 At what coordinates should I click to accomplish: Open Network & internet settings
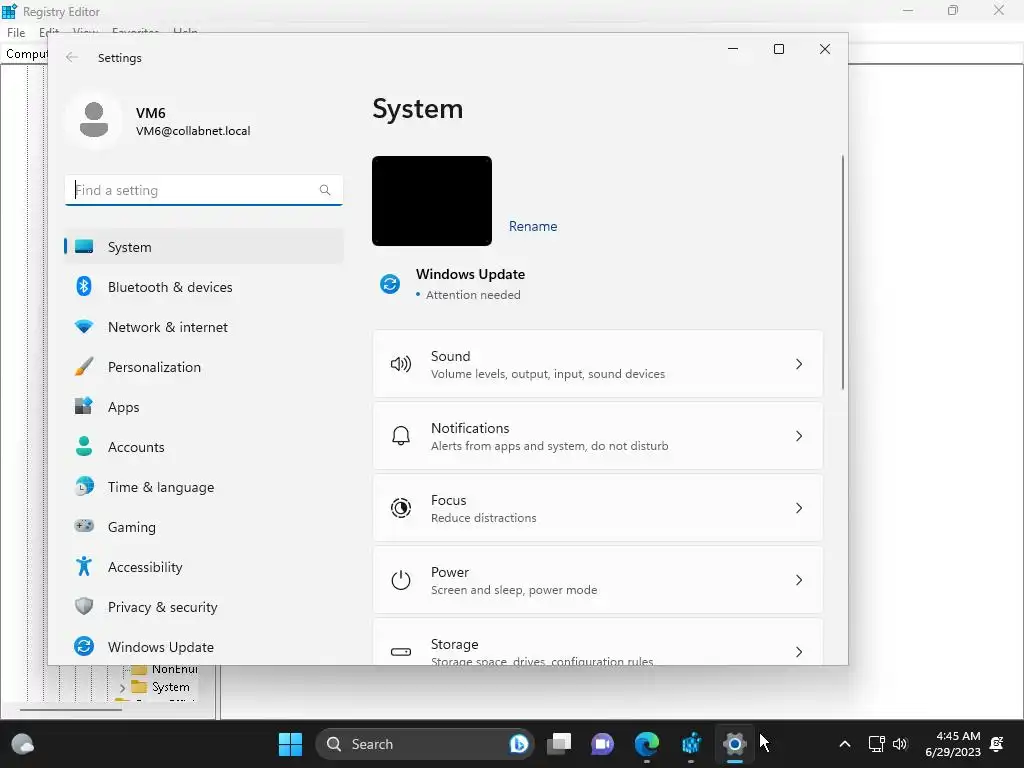204,327
